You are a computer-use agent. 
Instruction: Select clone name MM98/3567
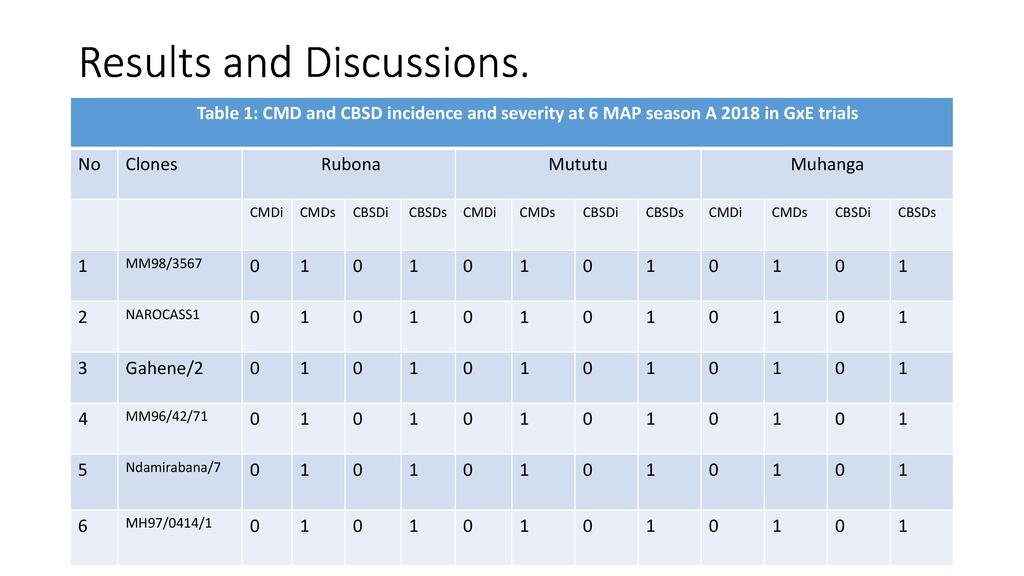pos(164,264)
